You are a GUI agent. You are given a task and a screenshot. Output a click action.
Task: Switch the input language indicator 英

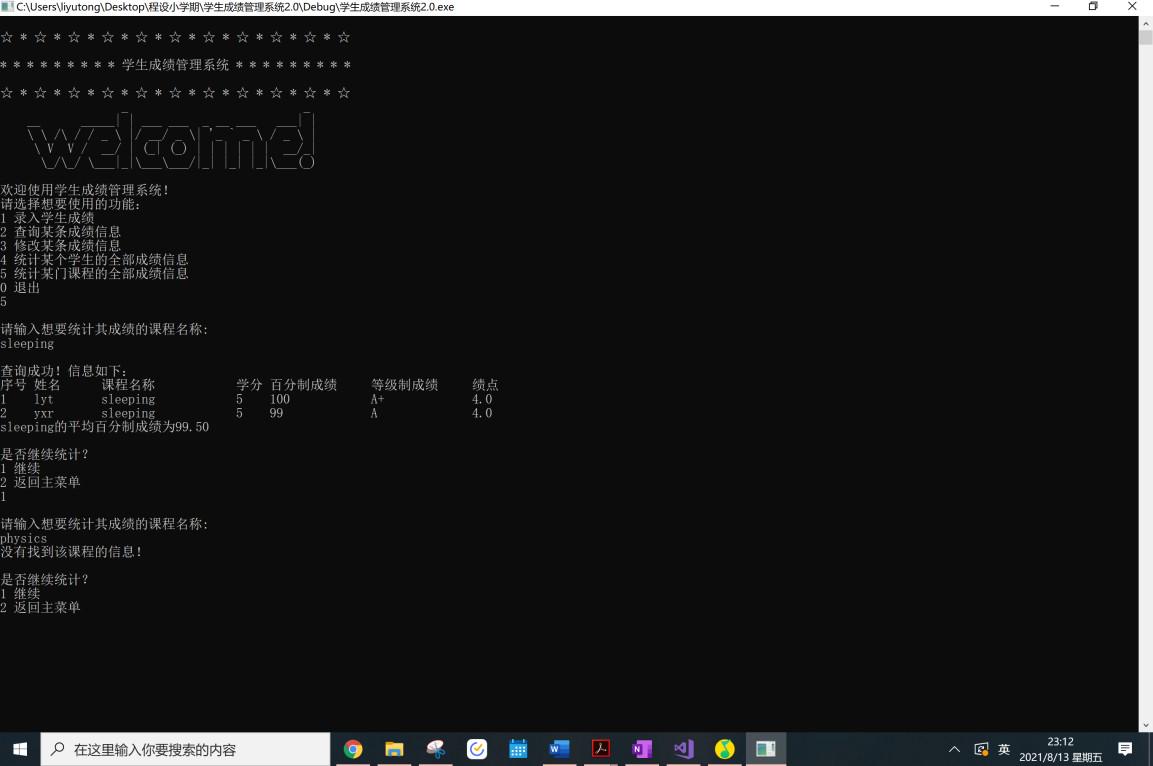1004,749
